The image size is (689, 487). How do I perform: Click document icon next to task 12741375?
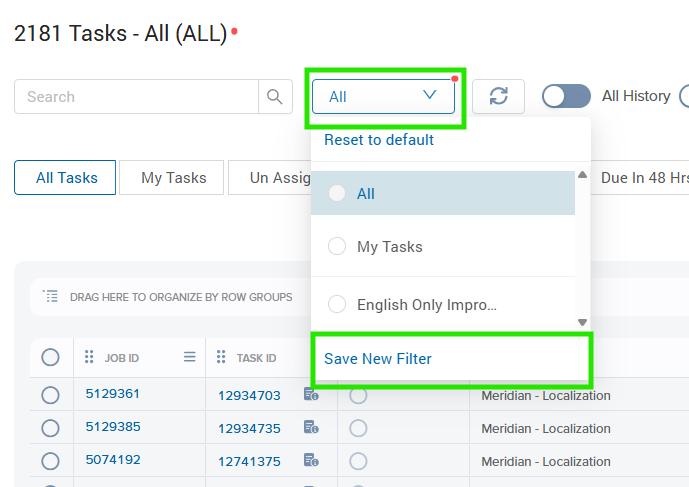point(311,460)
